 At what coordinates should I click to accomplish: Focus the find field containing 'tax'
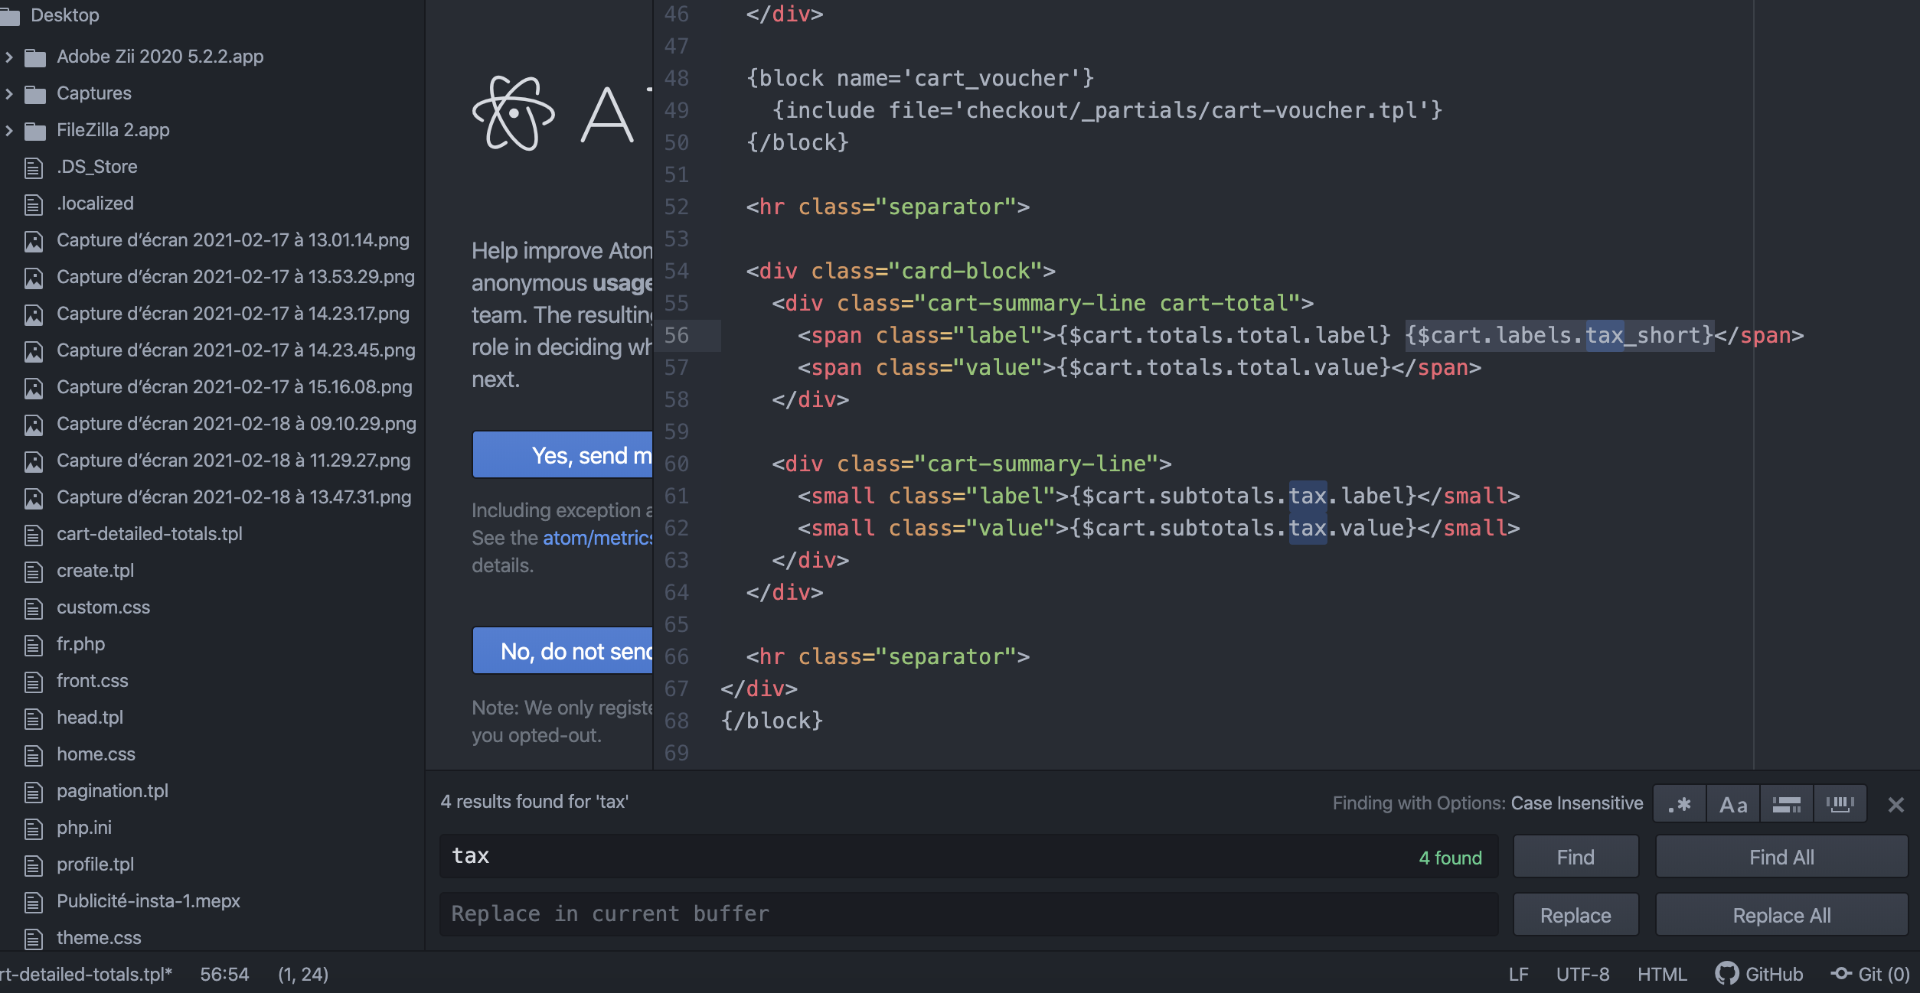click(x=968, y=857)
